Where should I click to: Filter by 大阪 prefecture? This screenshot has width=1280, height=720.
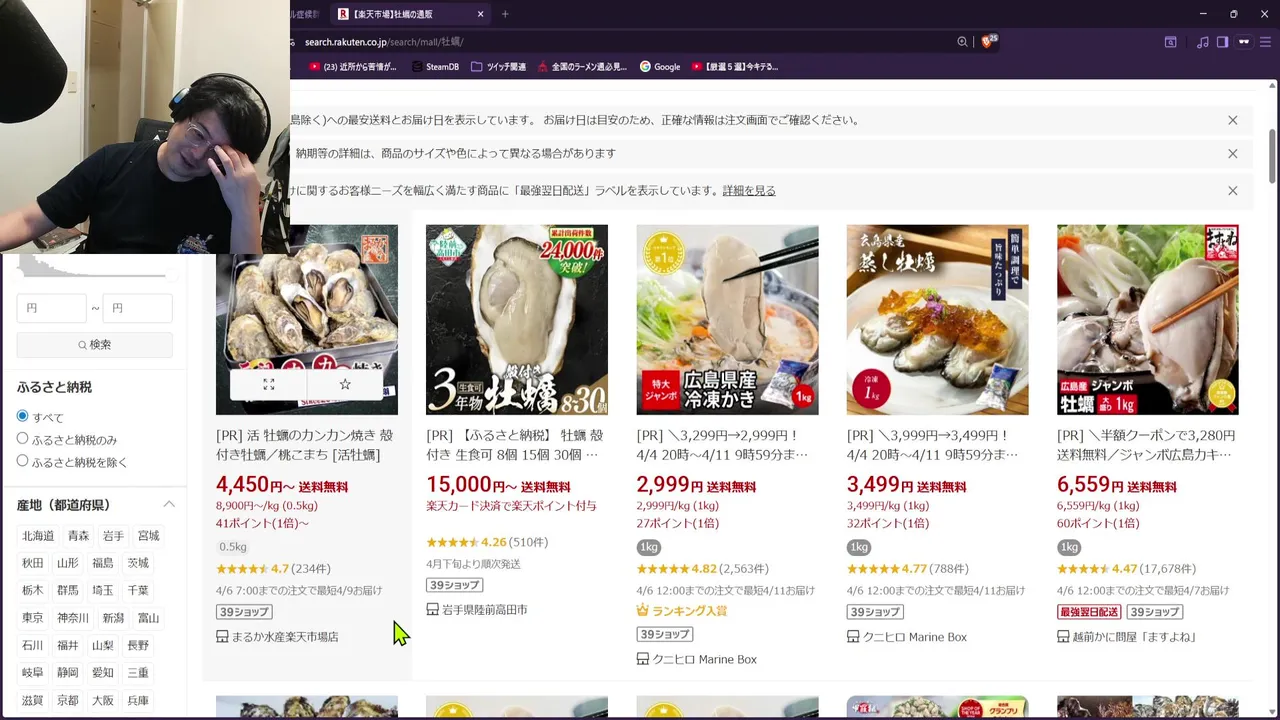(103, 701)
